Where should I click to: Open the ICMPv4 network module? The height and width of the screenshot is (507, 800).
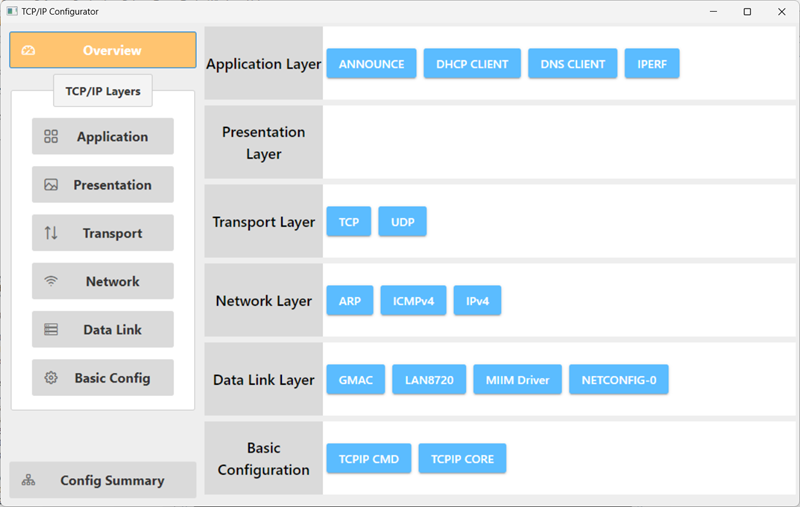point(413,301)
